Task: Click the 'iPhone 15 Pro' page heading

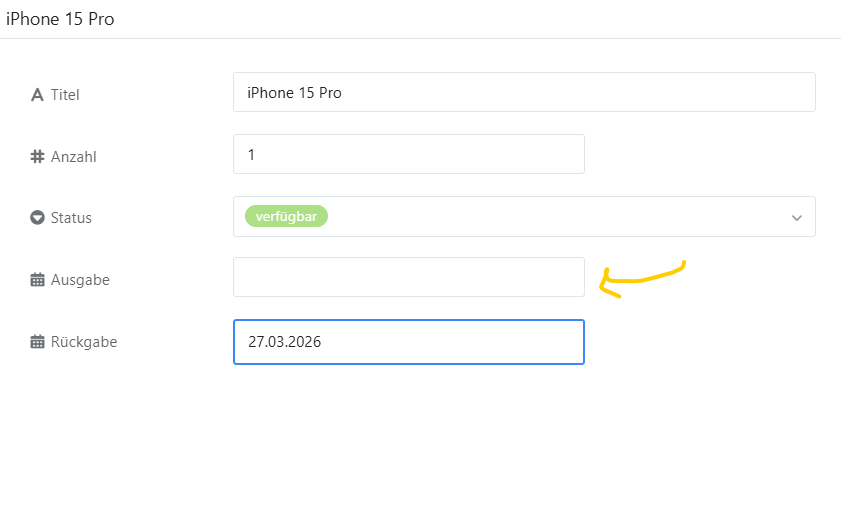Action: coord(60,19)
